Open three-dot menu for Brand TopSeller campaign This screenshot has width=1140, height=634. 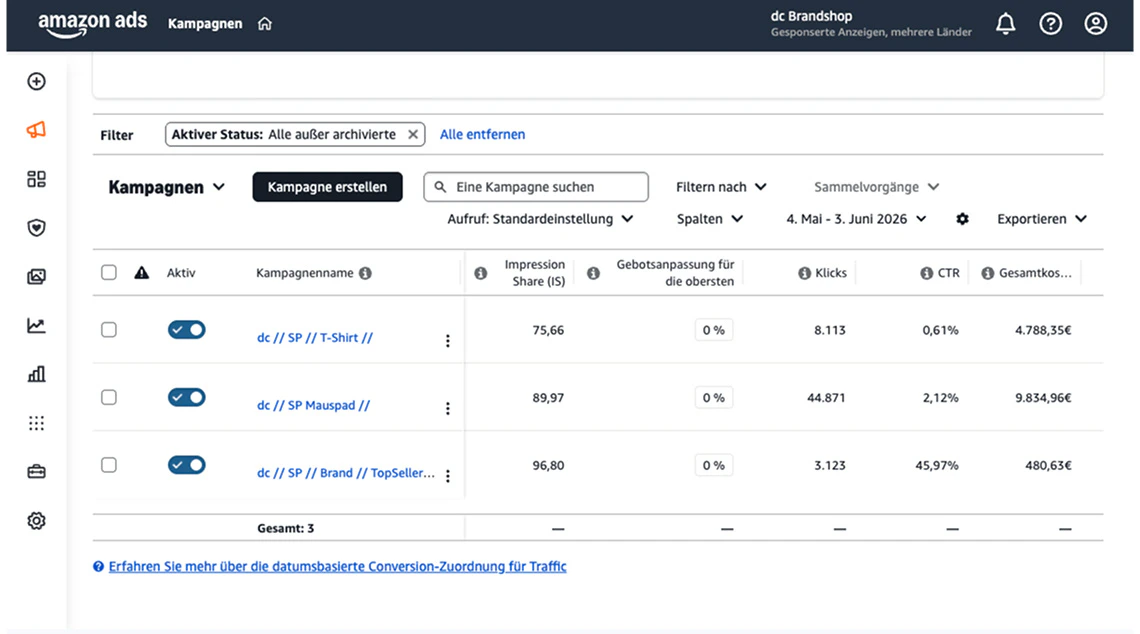tap(448, 476)
